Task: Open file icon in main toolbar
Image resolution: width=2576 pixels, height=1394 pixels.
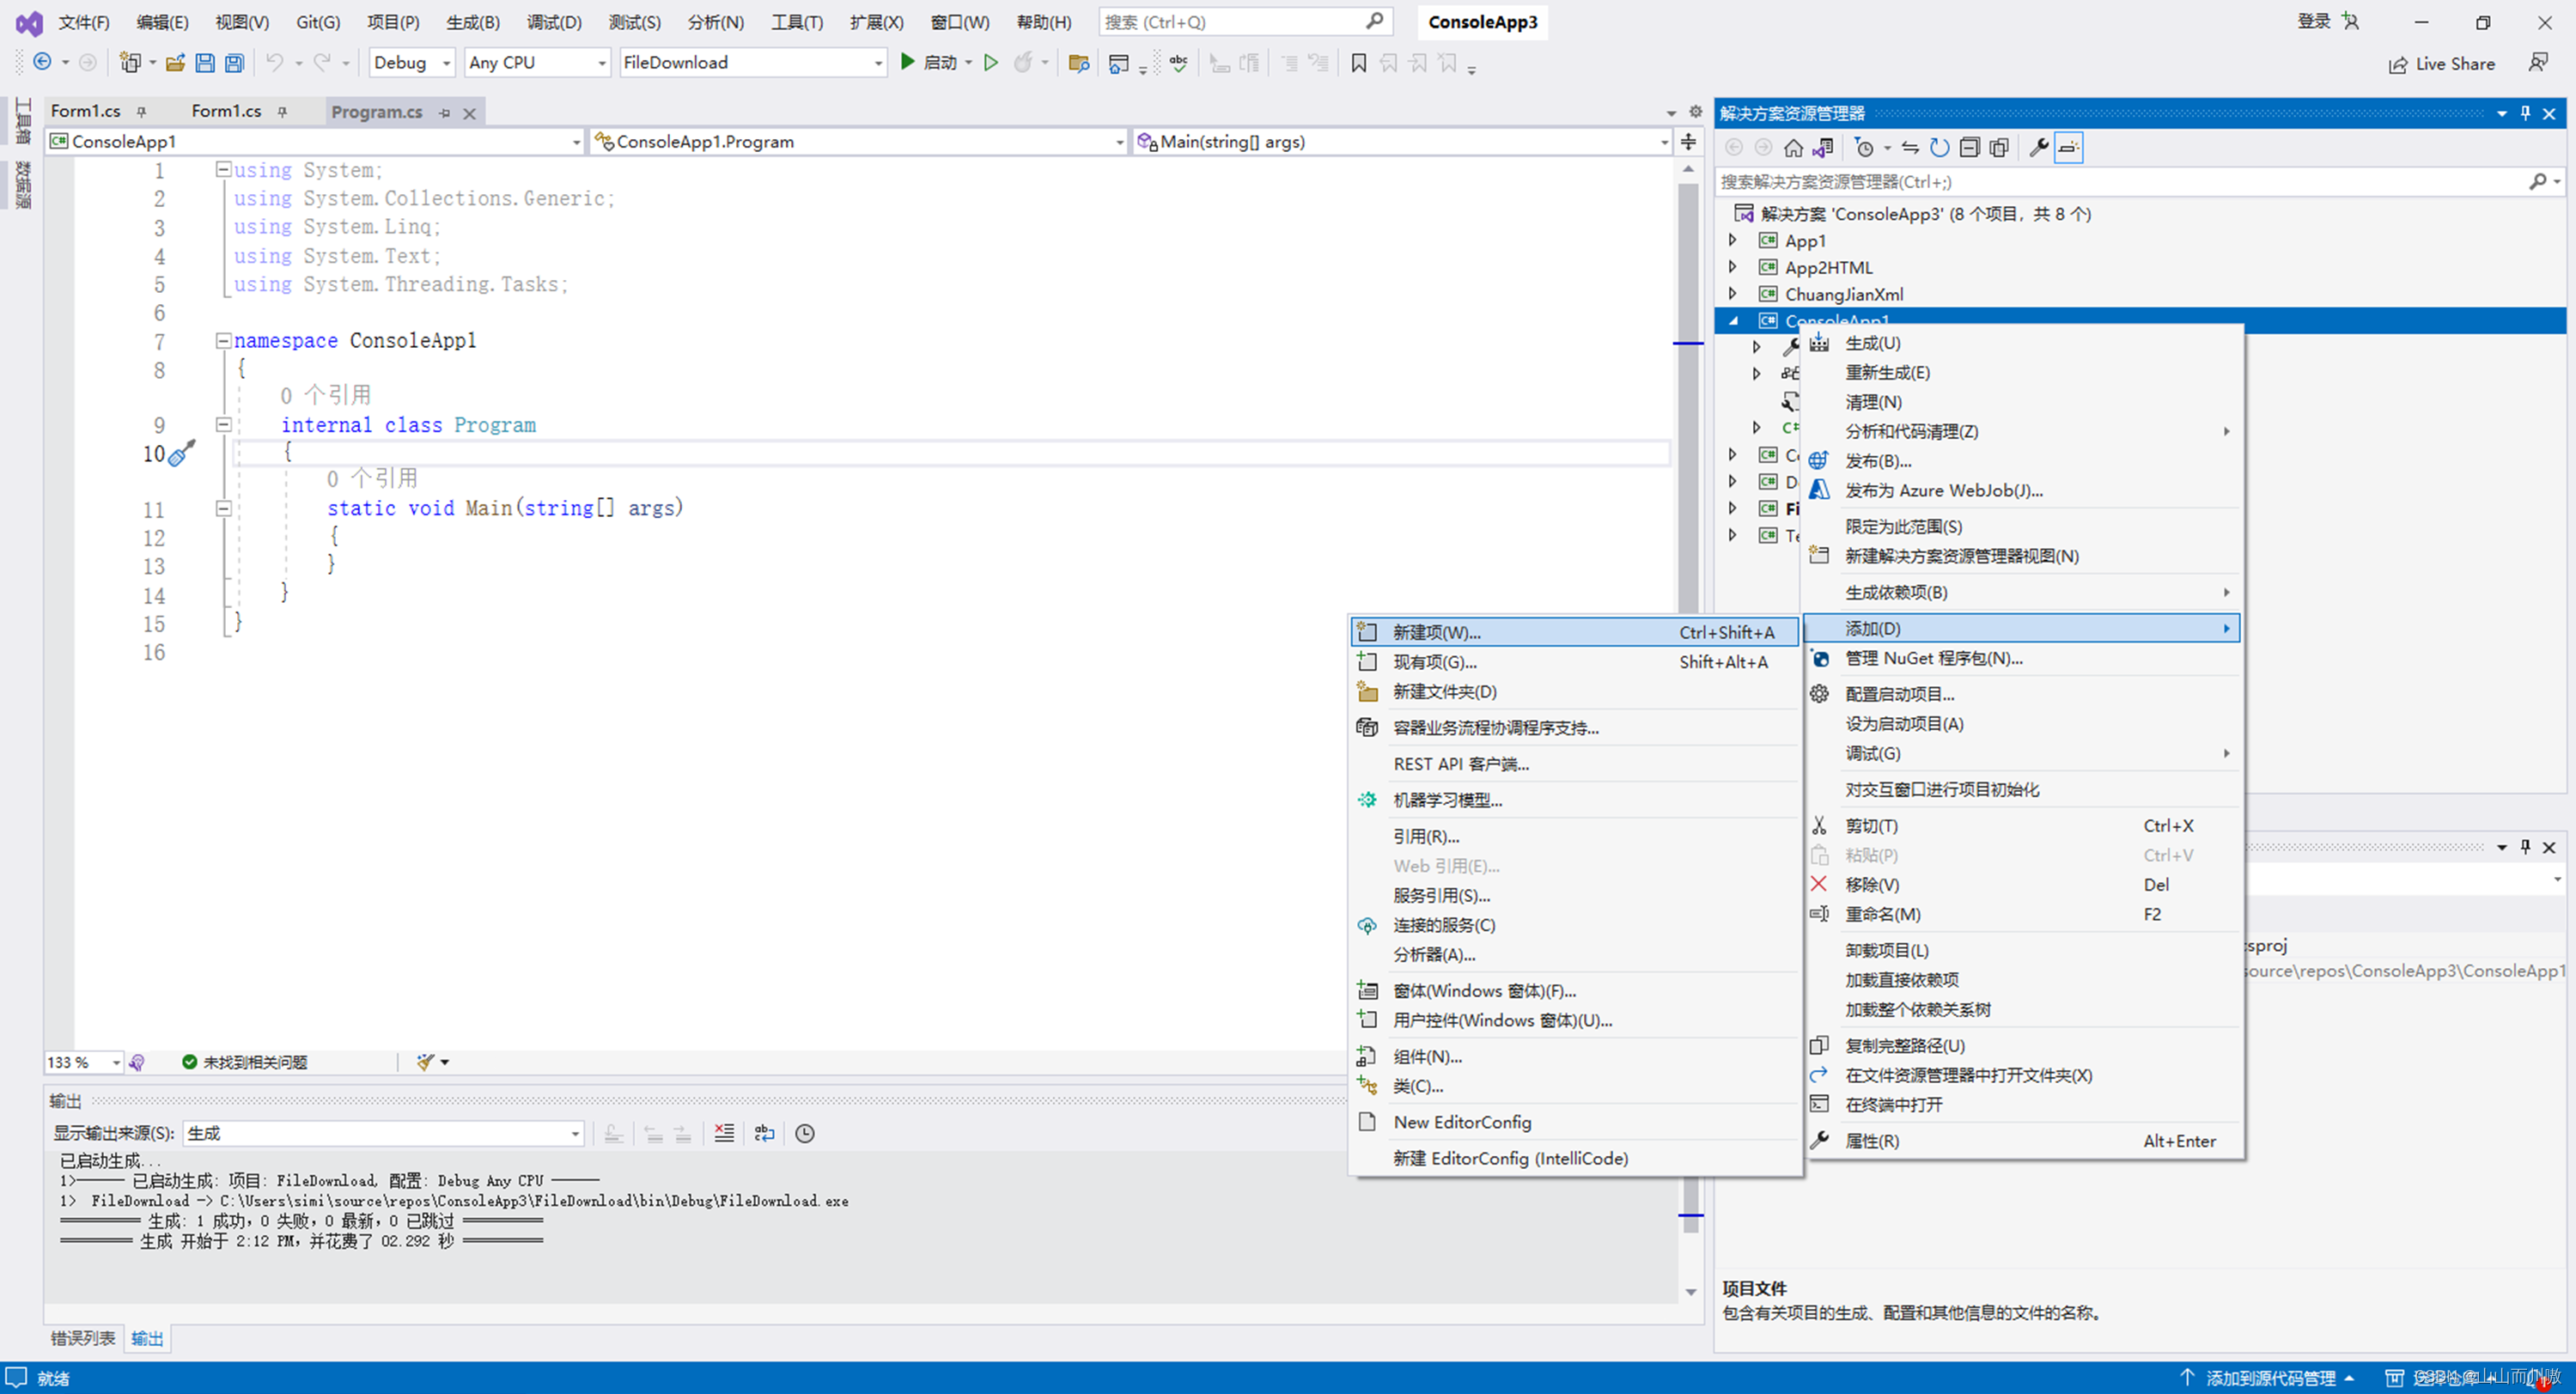Action: (175, 63)
